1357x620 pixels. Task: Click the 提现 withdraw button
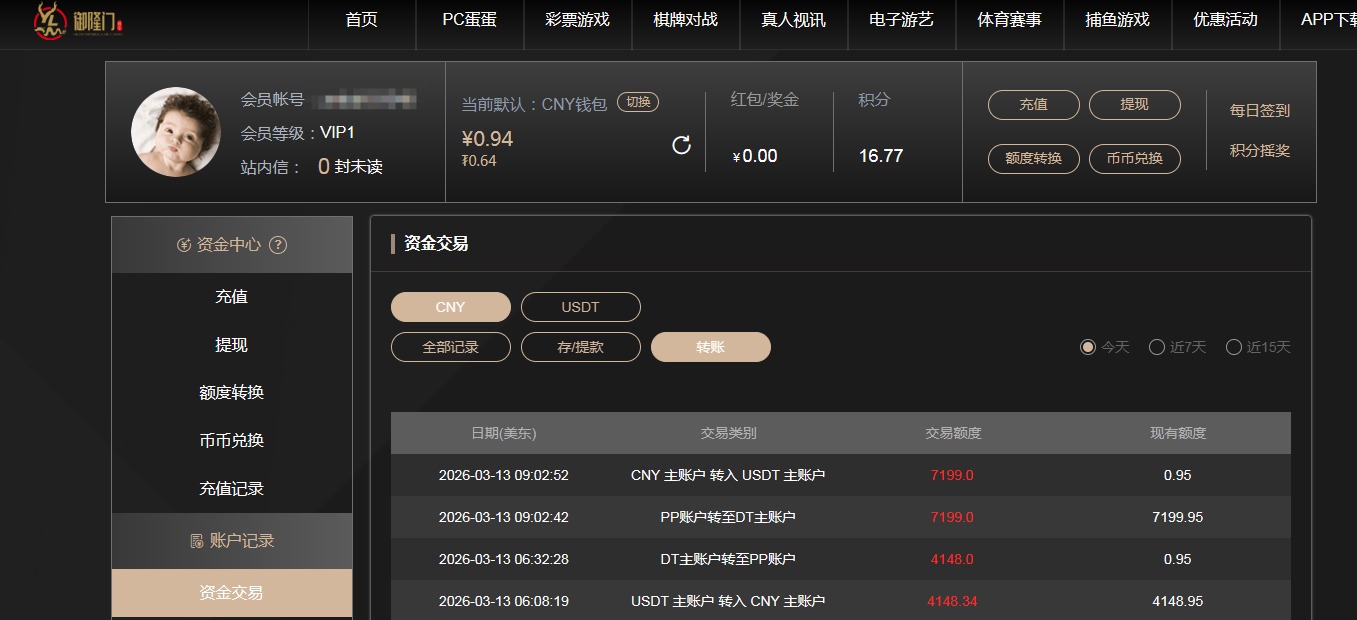(x=1135, y=104)
